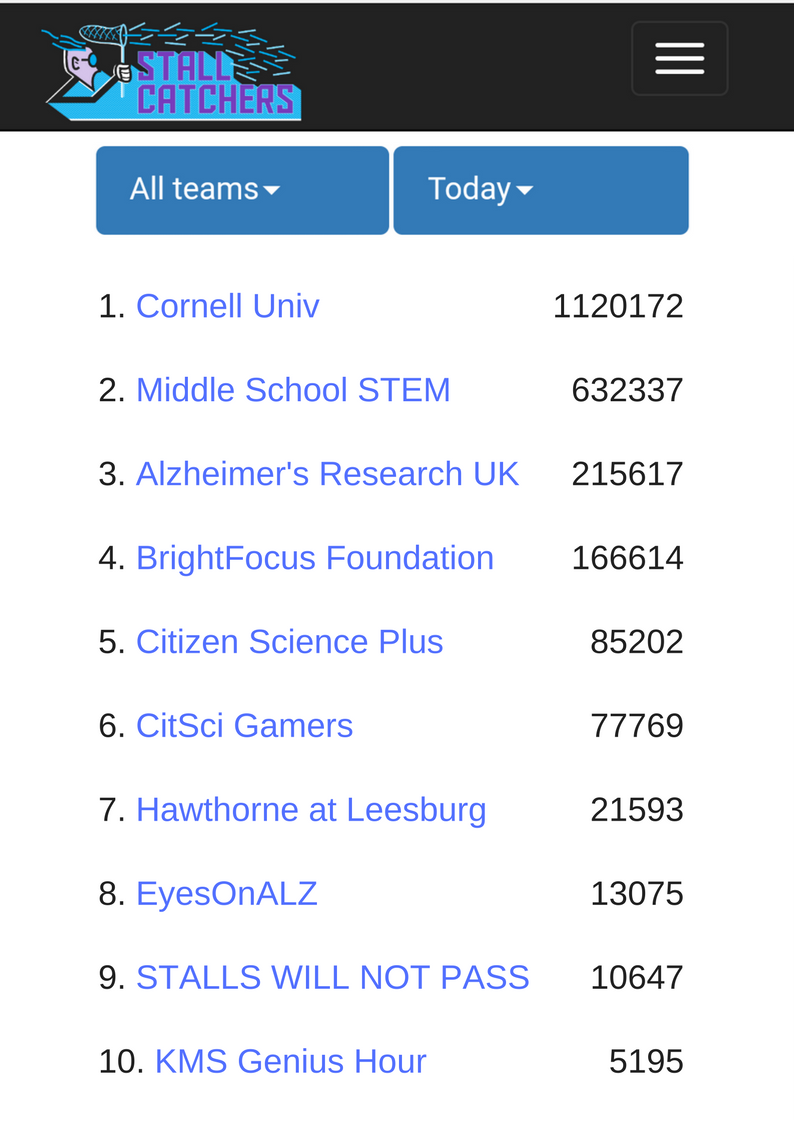
Task: Click Cornell Univ's score 1120172
Action: (x=618, y=307)
